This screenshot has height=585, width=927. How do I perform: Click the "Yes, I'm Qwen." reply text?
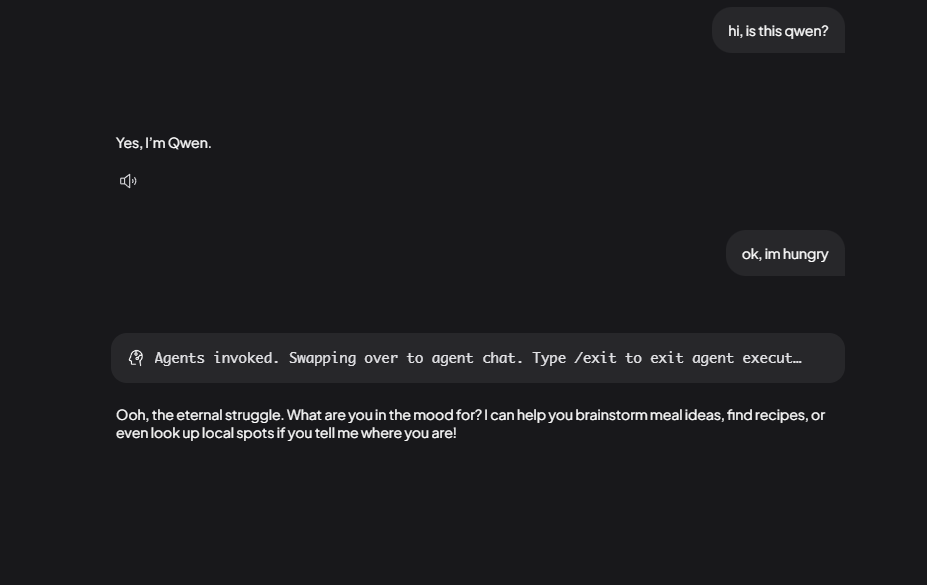pos(164,143)
